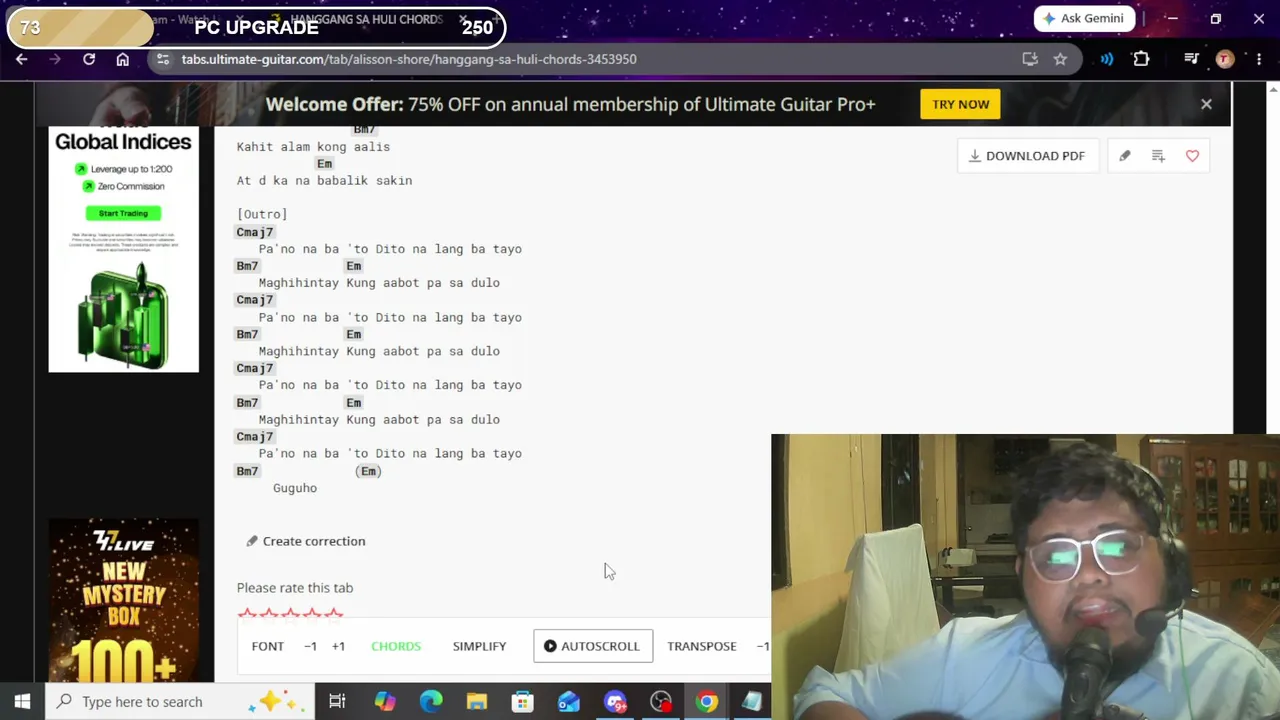Open Microsoft Store from the taskbar
The image size is (1280, 720).
(x=523, y=702)
